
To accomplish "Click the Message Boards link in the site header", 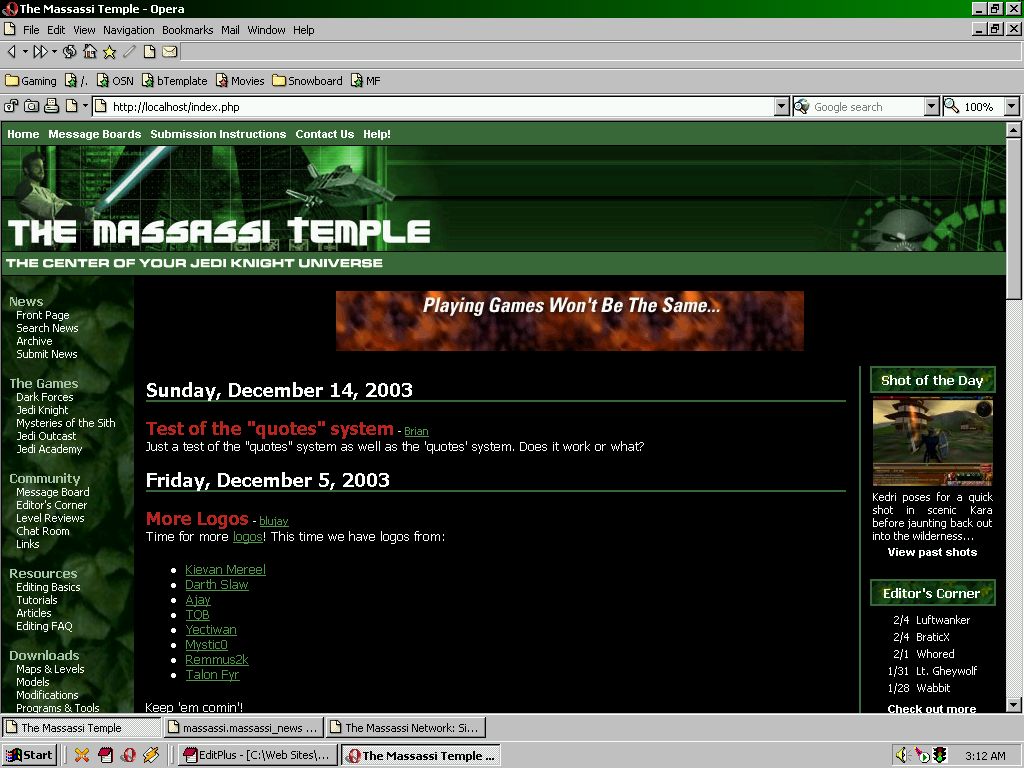I will 95,134.
